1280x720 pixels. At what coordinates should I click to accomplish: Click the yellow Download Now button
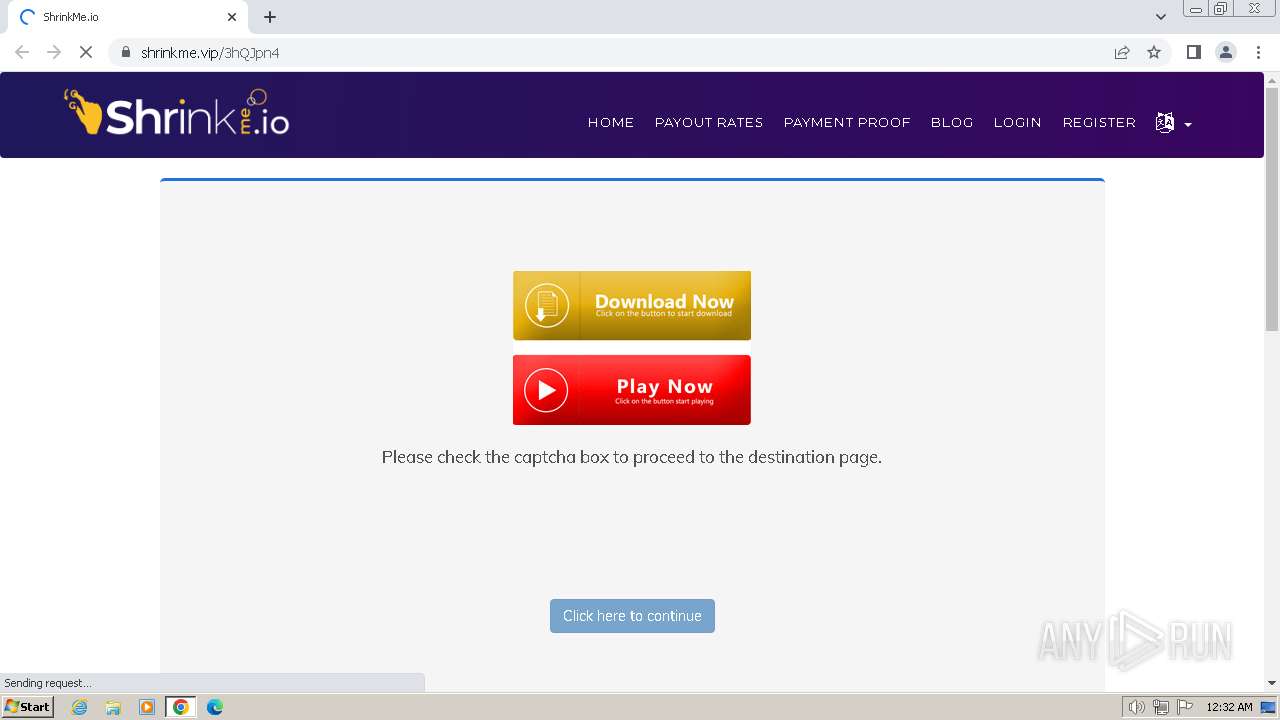(632, 305)
